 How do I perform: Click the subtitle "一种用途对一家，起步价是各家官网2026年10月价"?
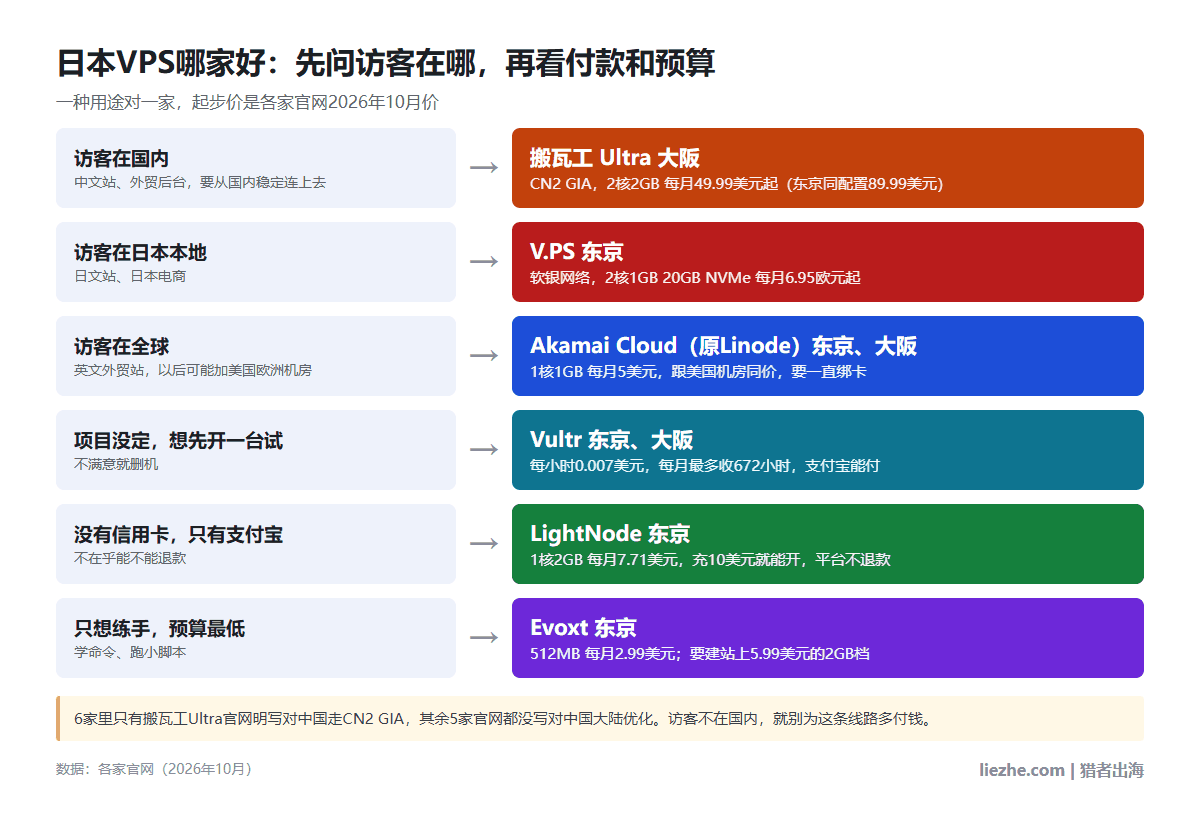(x=247, y=102)
